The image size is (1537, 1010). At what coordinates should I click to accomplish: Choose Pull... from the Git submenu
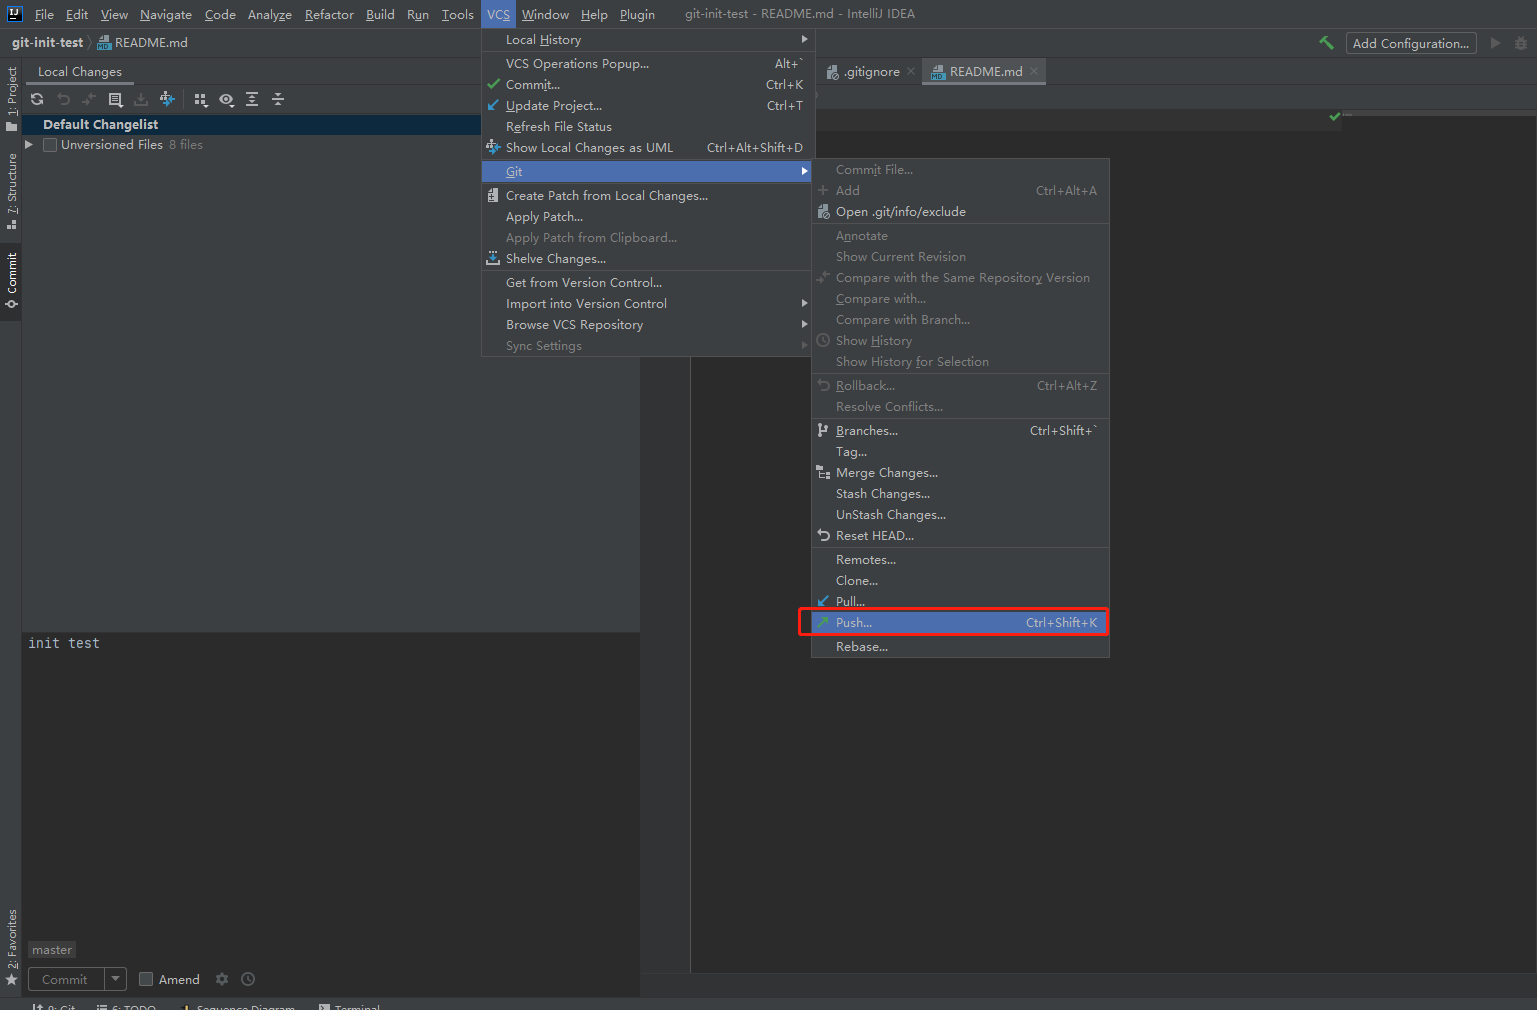(x=960, y=602)
